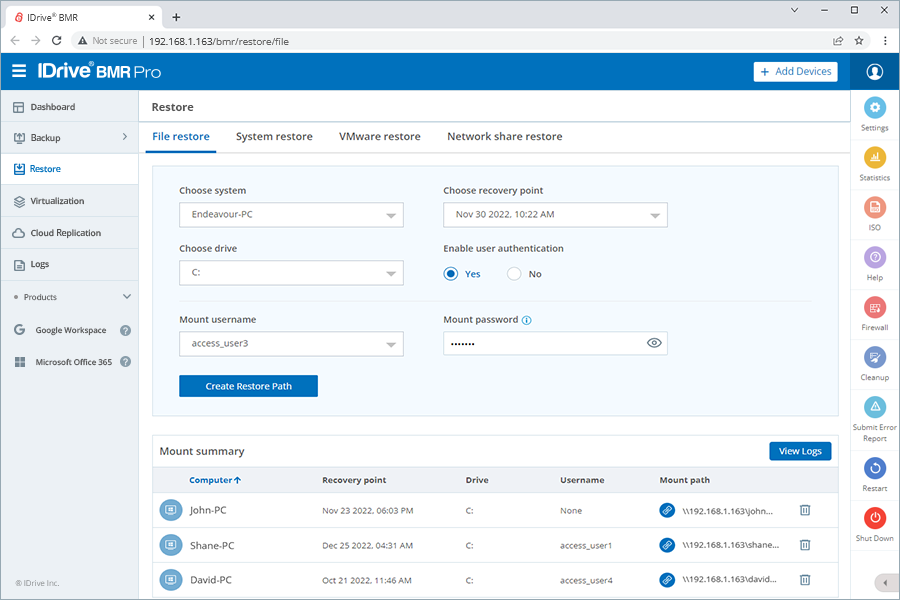Click the access_user1 username cell
Image resolution: width=900 pixels, height=600 pixels.
click(x=586, y=545)
